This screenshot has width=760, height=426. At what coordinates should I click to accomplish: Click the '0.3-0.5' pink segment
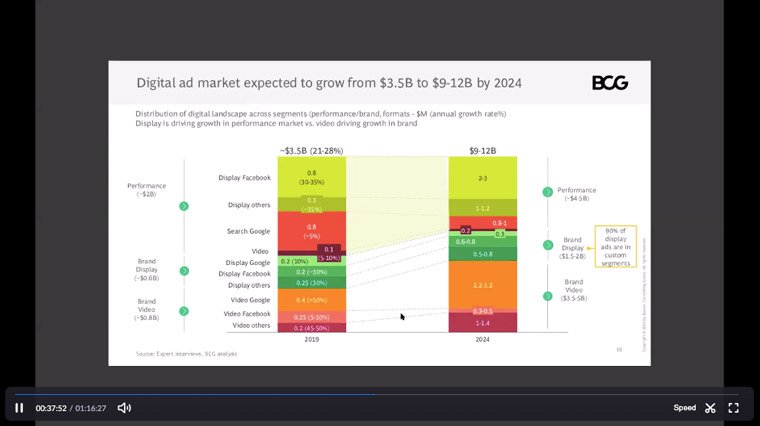pyautogui.click(x=483, y=311)
